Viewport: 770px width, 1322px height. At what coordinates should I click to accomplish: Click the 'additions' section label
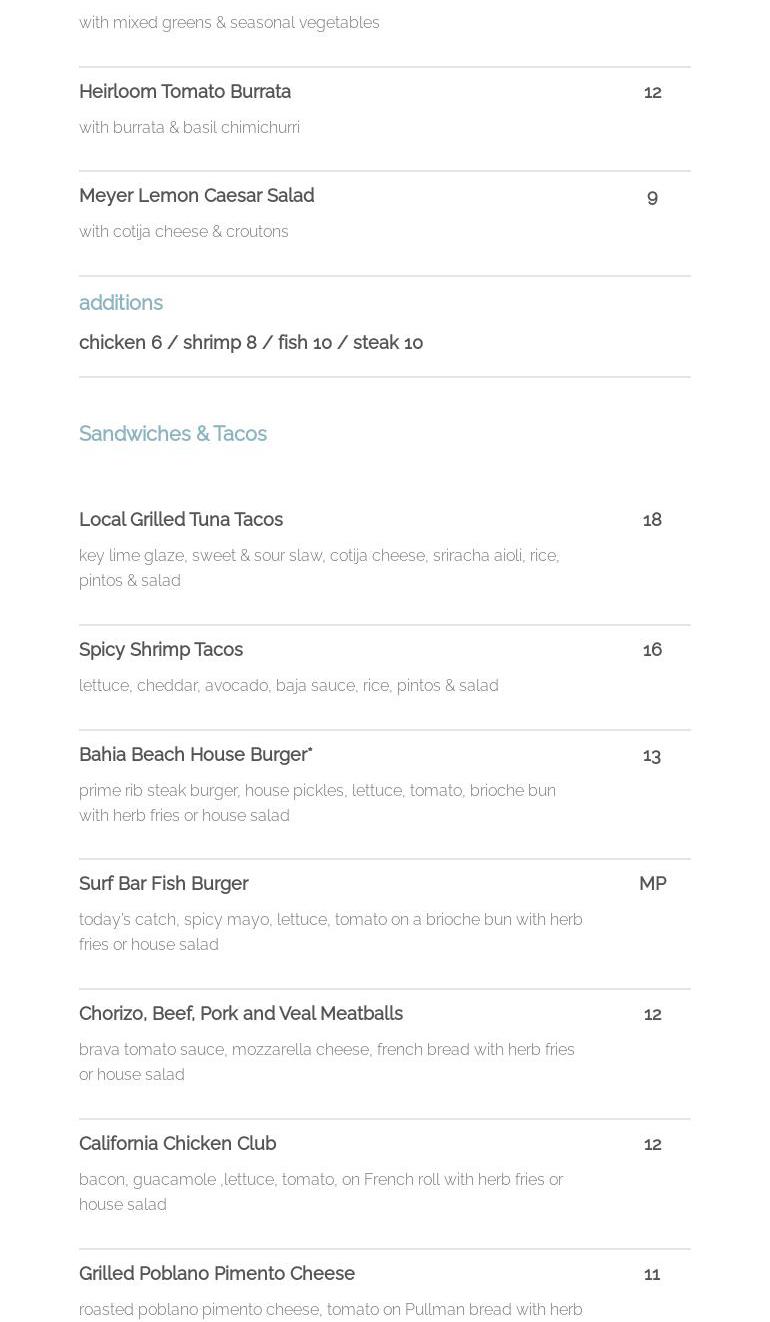(x=121, y=302)
